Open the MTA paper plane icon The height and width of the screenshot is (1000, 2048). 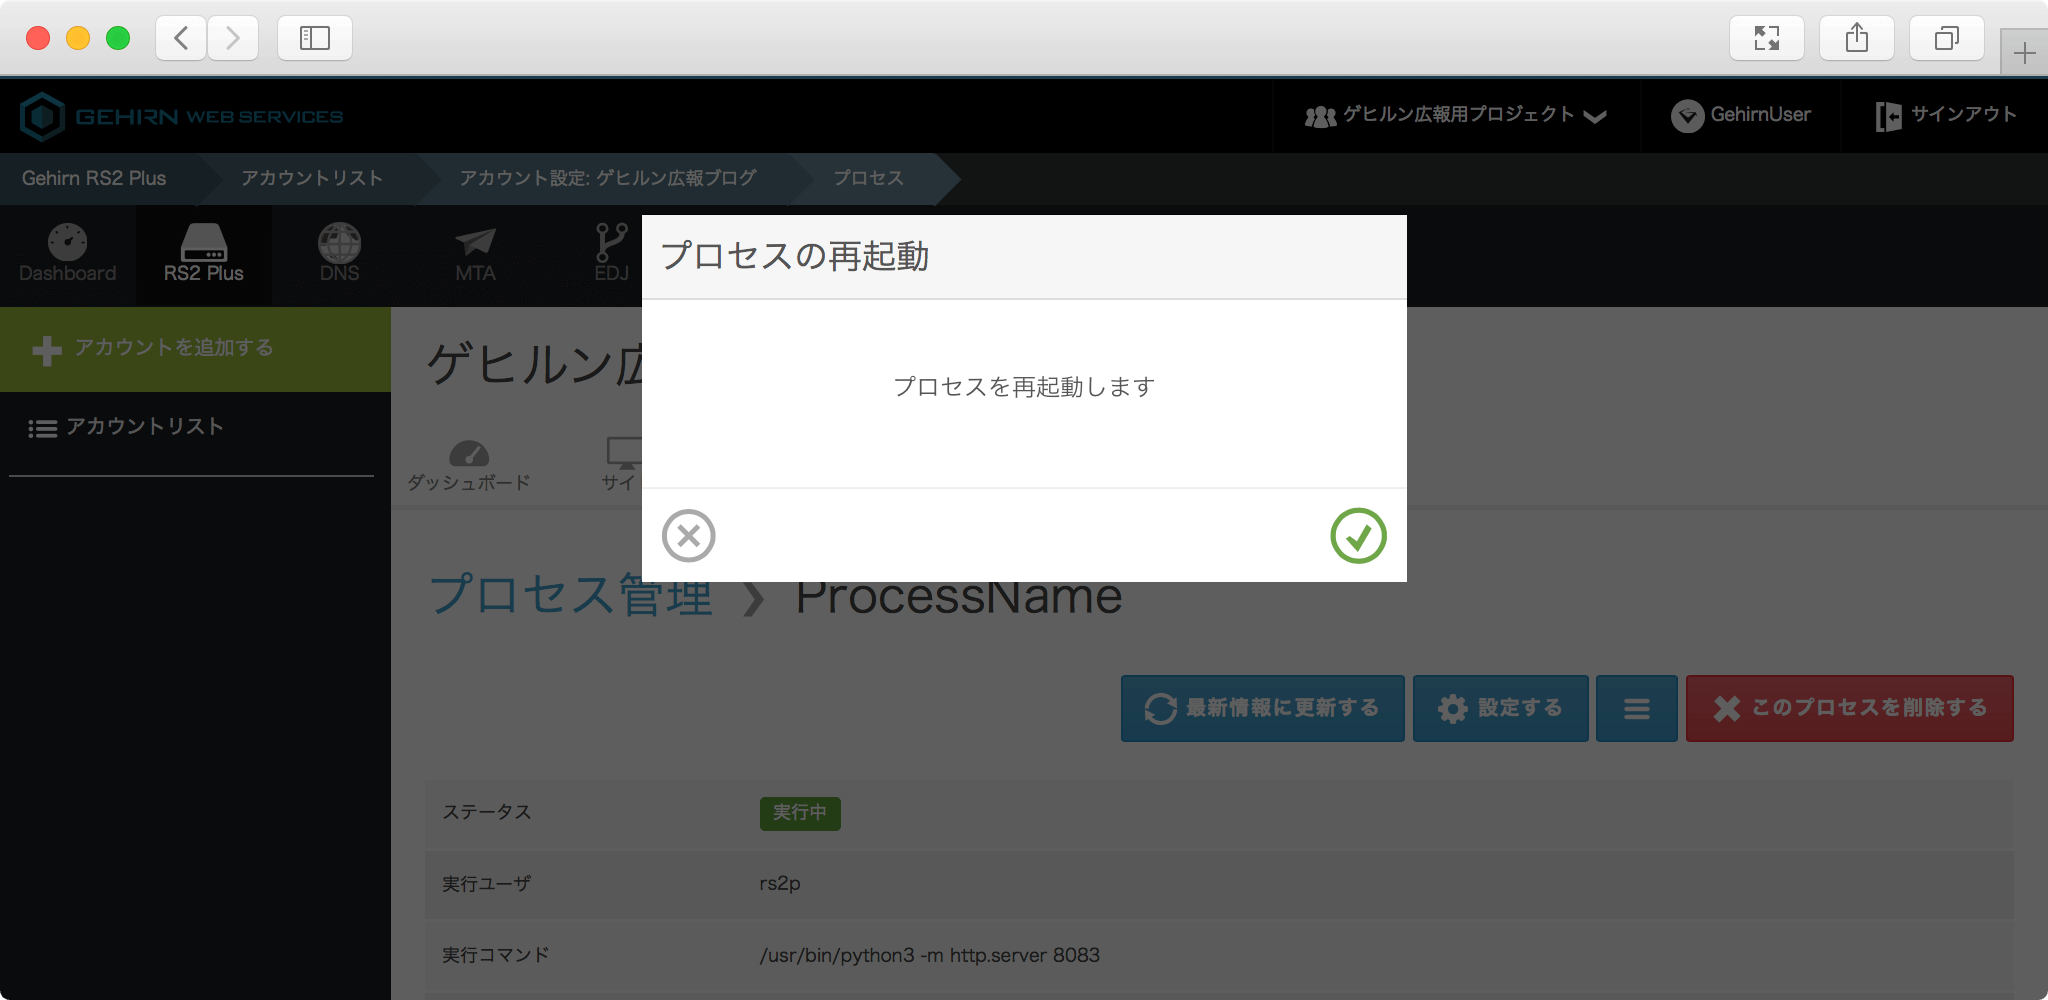pyautogui.click(x=475, y=254)
